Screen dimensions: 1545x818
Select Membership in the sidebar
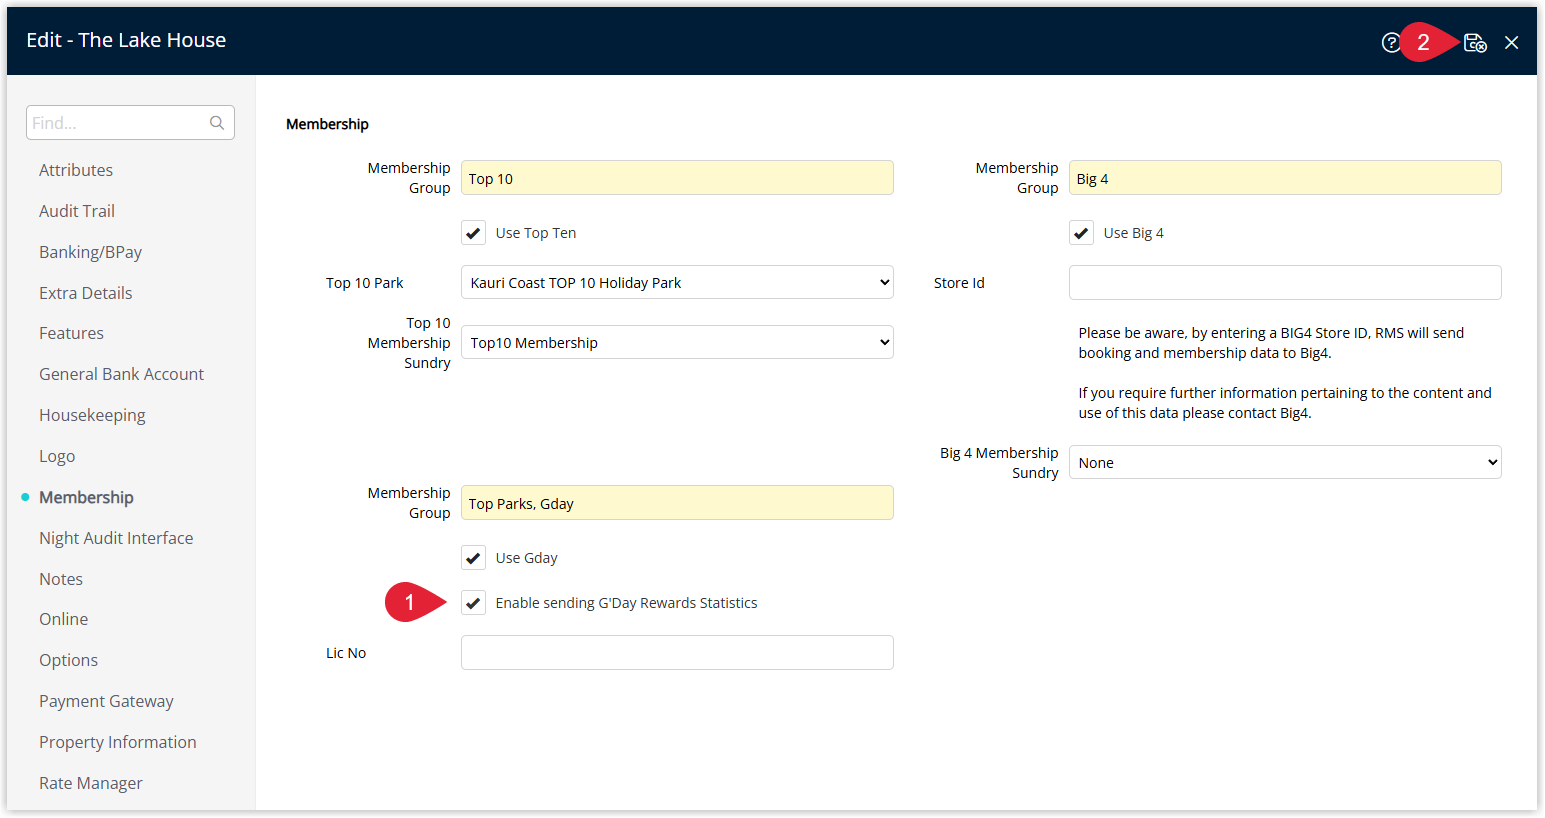86,497
